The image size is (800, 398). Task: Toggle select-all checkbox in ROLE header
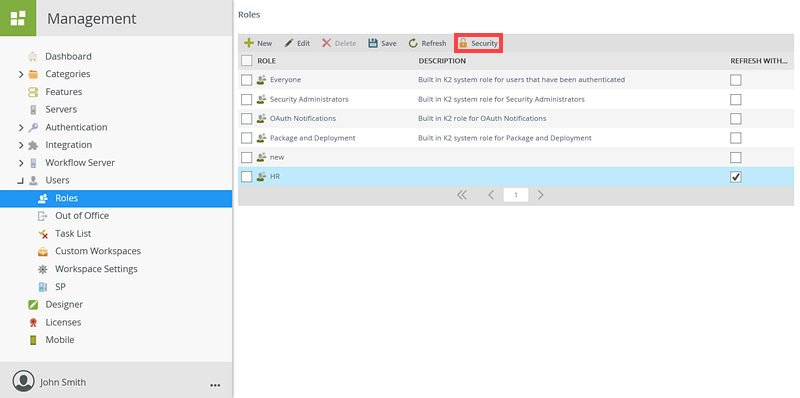[246, 61]
